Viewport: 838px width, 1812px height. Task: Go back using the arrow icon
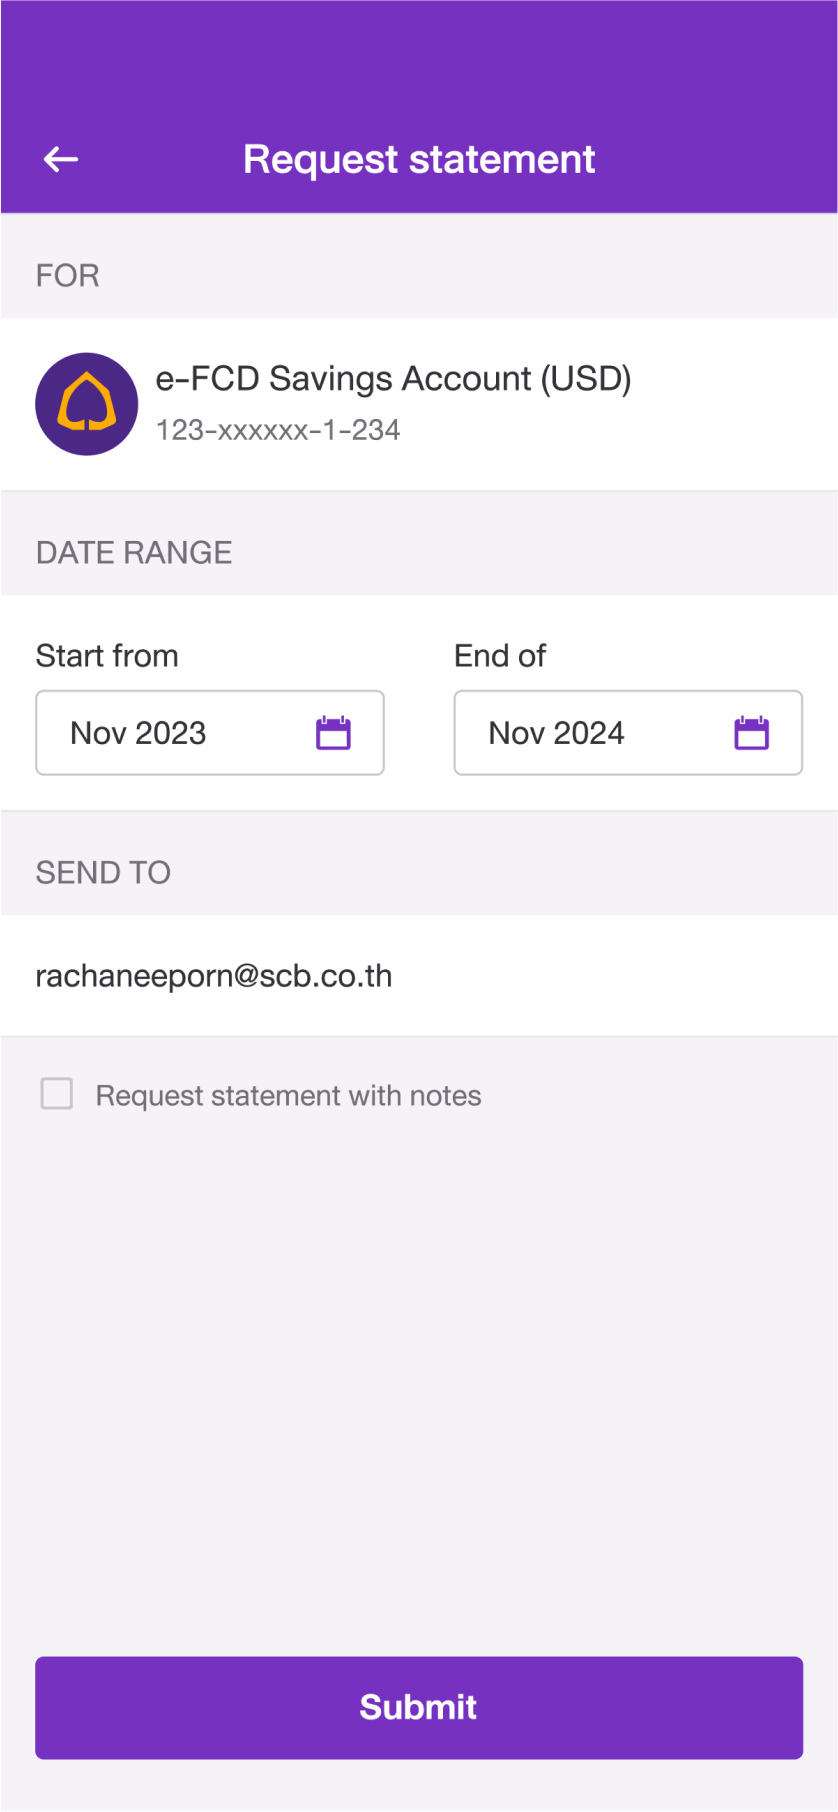point(61,159)
